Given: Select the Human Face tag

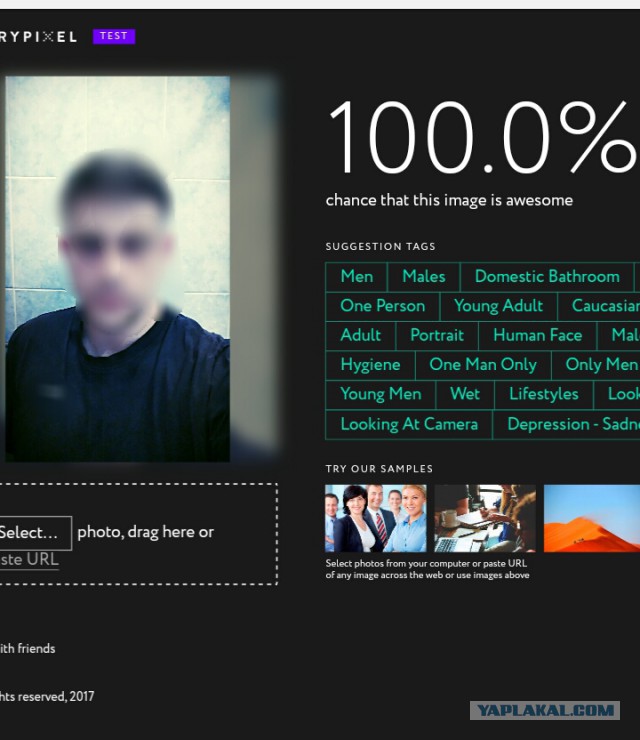Looking at the screenshot, I should 538,336.
